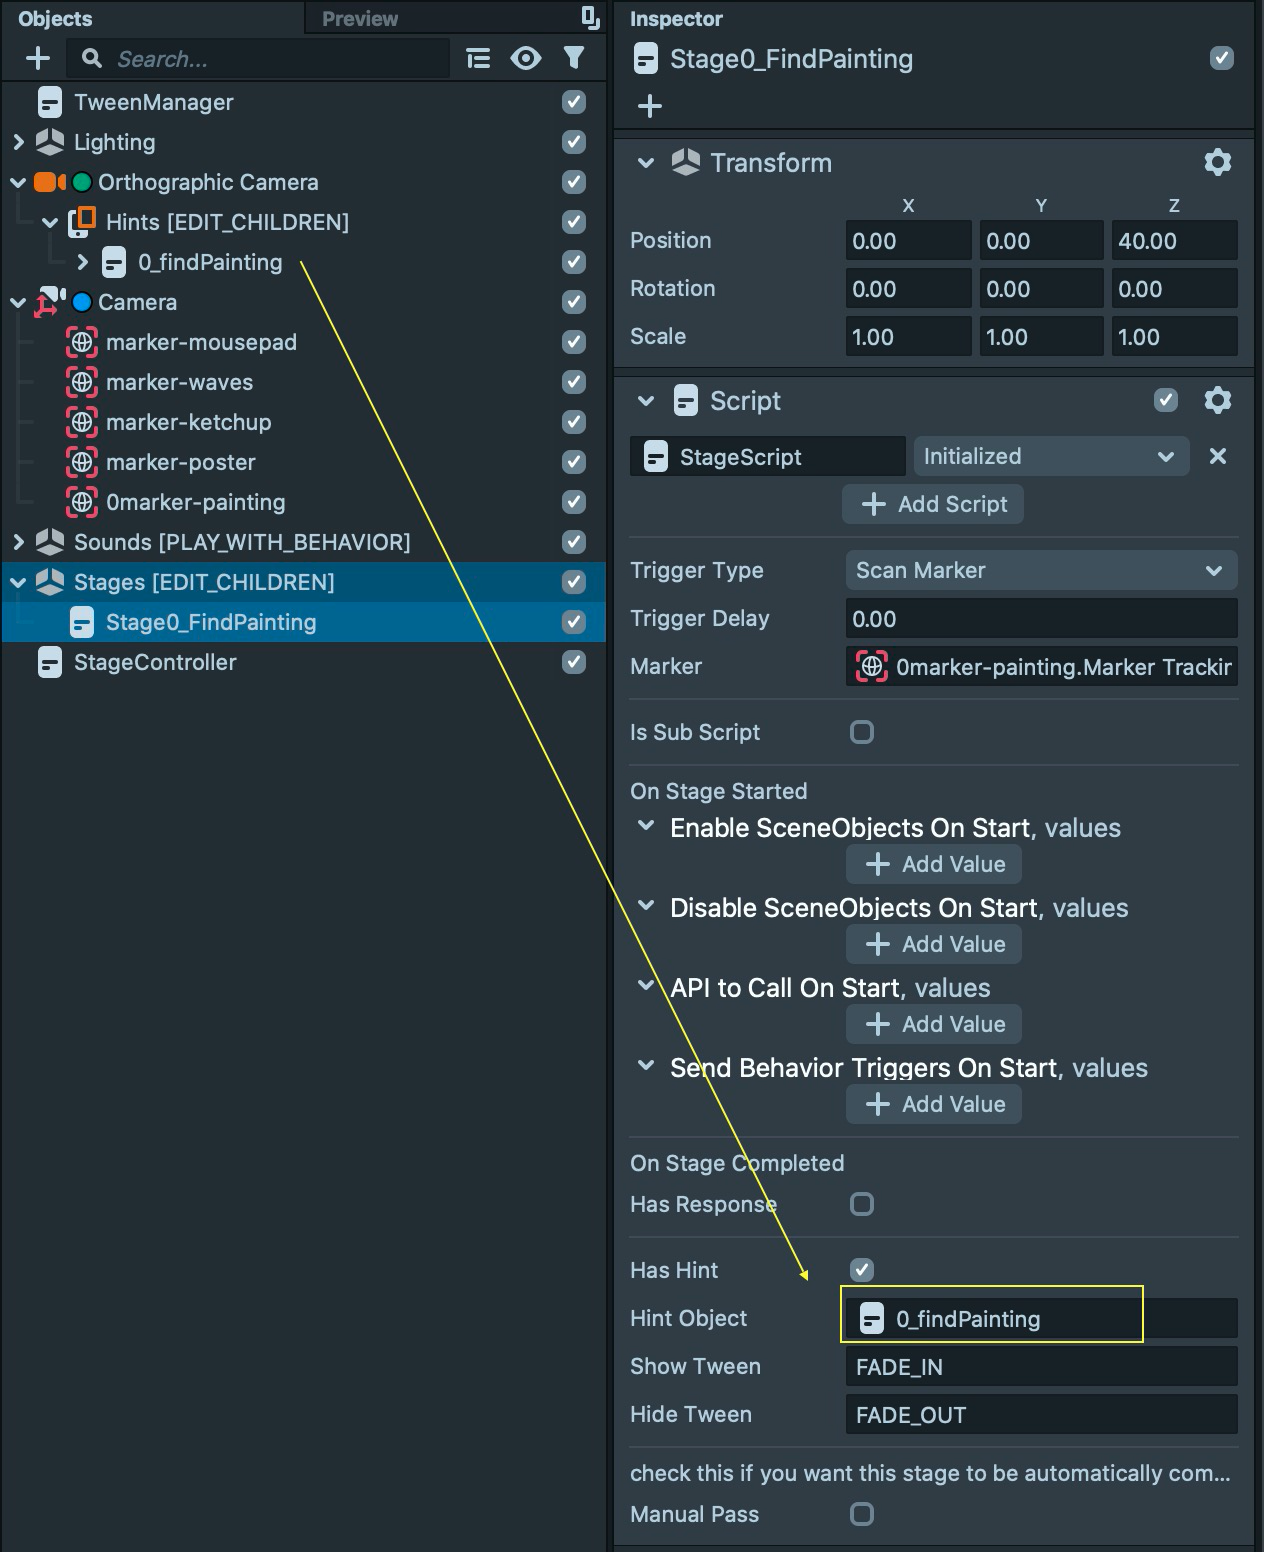Viewport: 1264px width, 1552px height.
Task: Toggle the eye visibility filter icon
Action: click(526, 59)
